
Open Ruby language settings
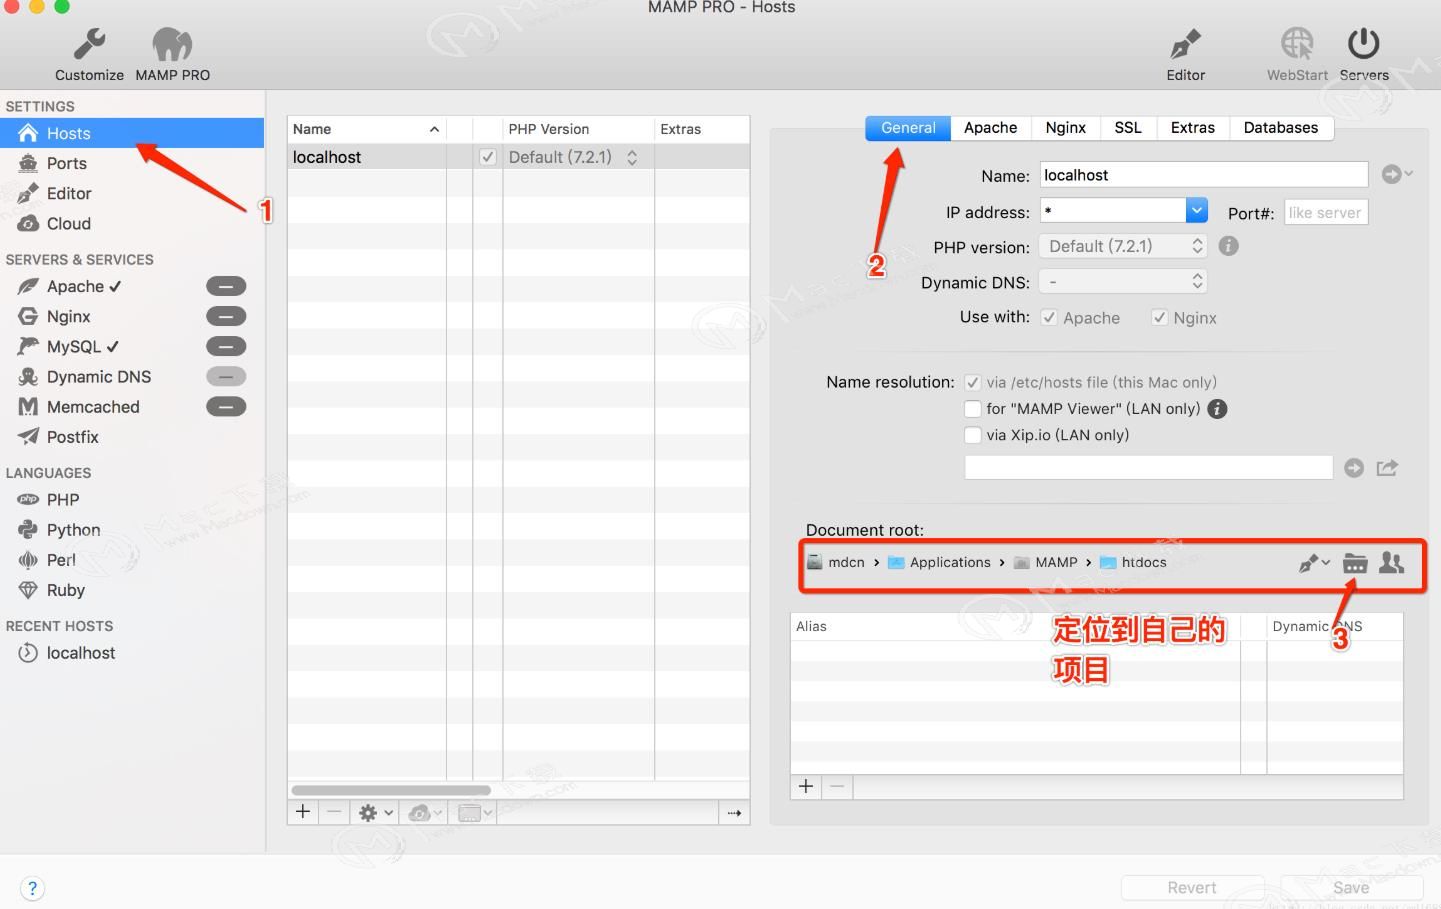[x=65, y=589]
